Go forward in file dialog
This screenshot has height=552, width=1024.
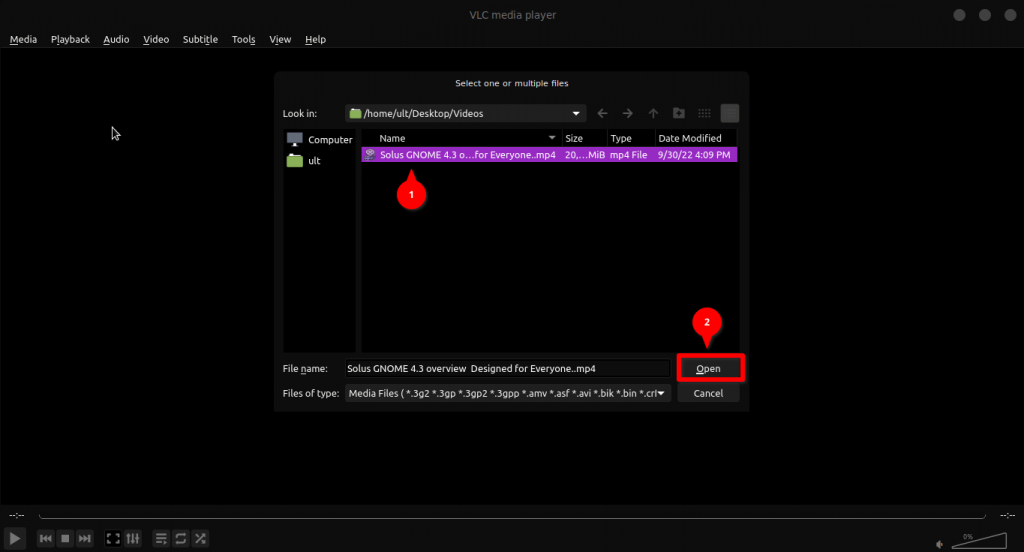[x=628, y=113]
